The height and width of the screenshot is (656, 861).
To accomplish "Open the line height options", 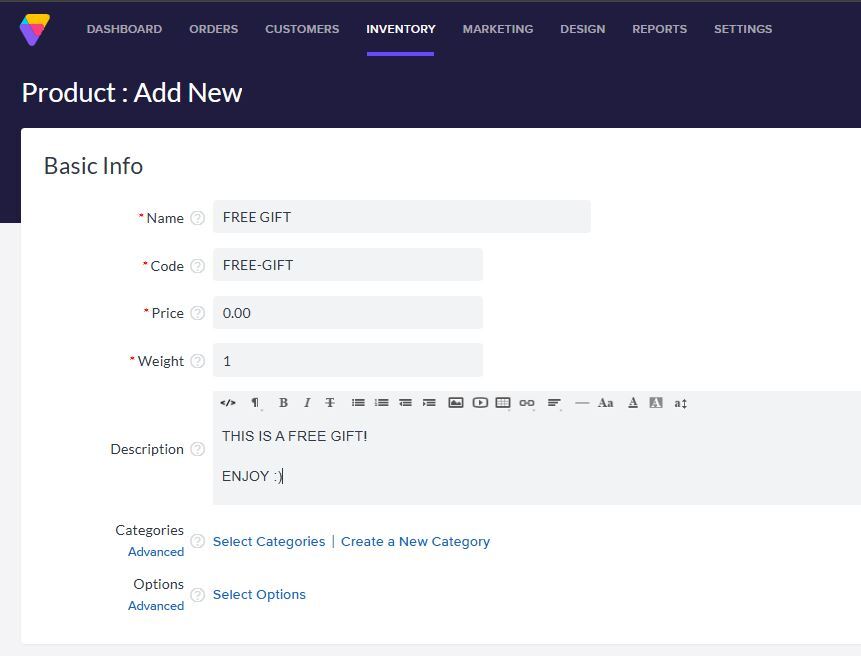I will tap(680, 403).
